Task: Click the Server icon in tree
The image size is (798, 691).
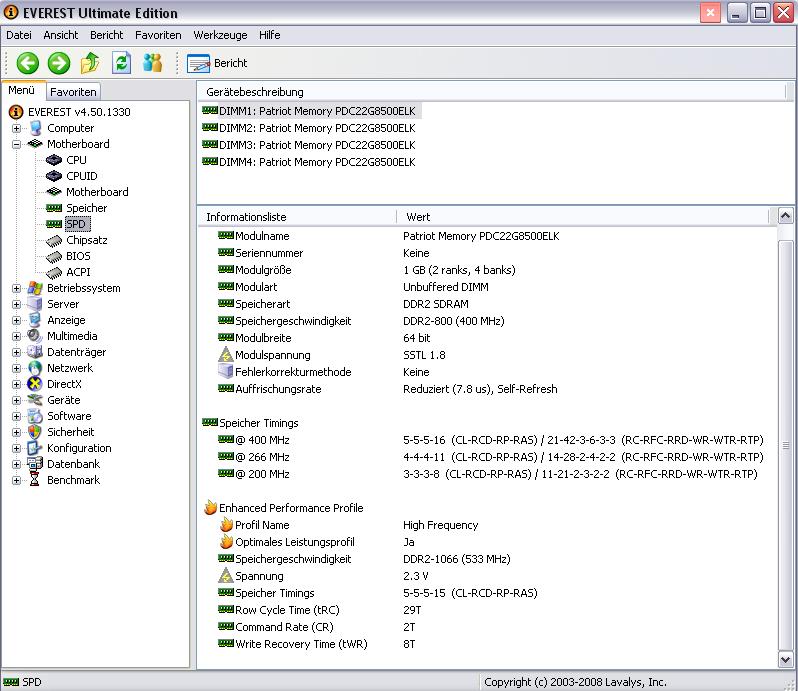Action: tap(35, 304)
